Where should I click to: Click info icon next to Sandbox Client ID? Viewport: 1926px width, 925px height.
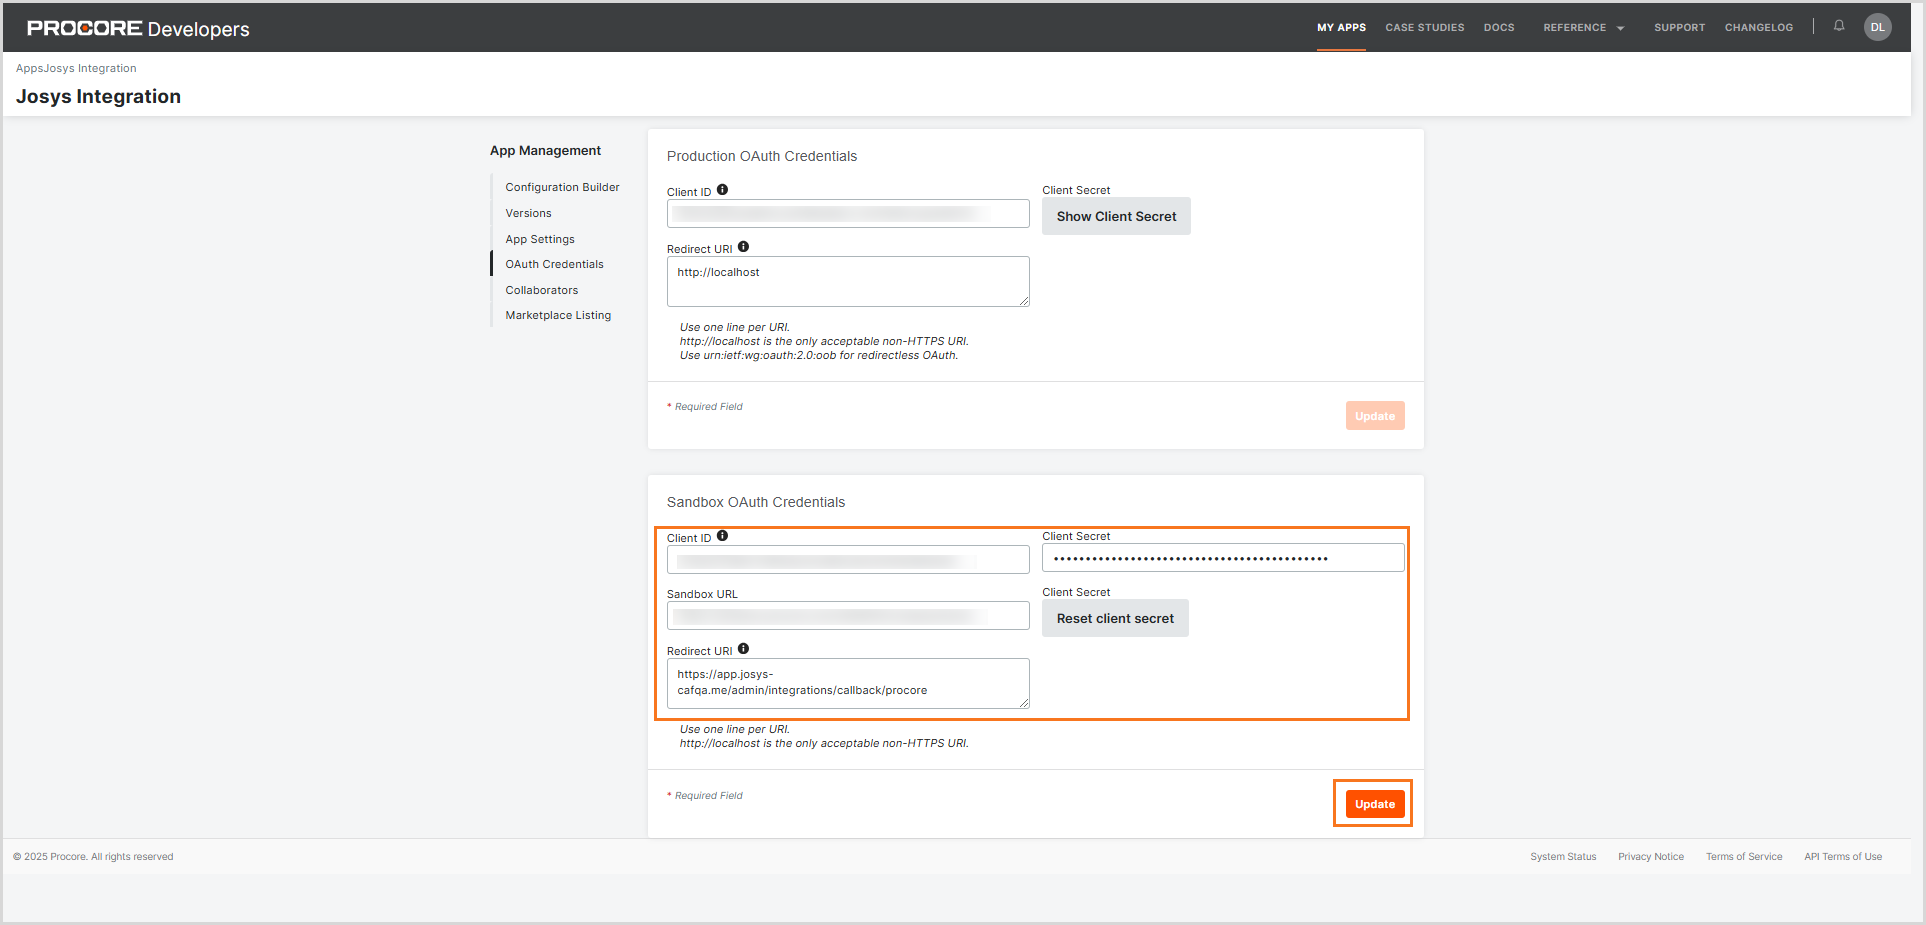click(x=722, y=536)
